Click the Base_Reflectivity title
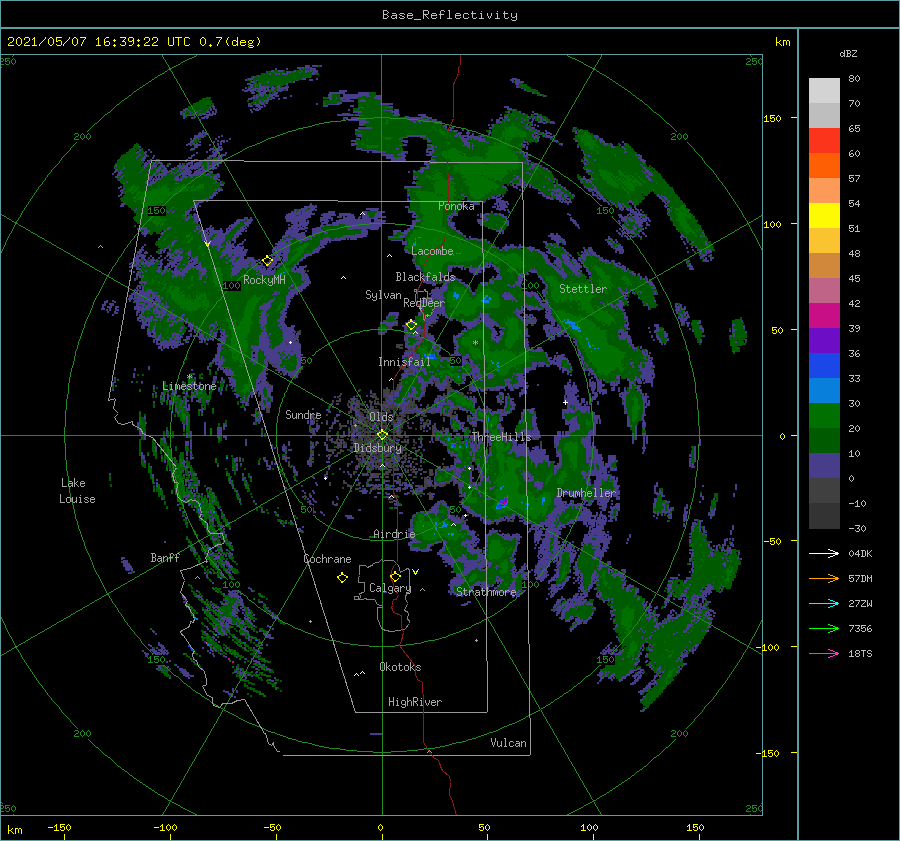This screenshot has height=841, width=900. pos(450,15)
